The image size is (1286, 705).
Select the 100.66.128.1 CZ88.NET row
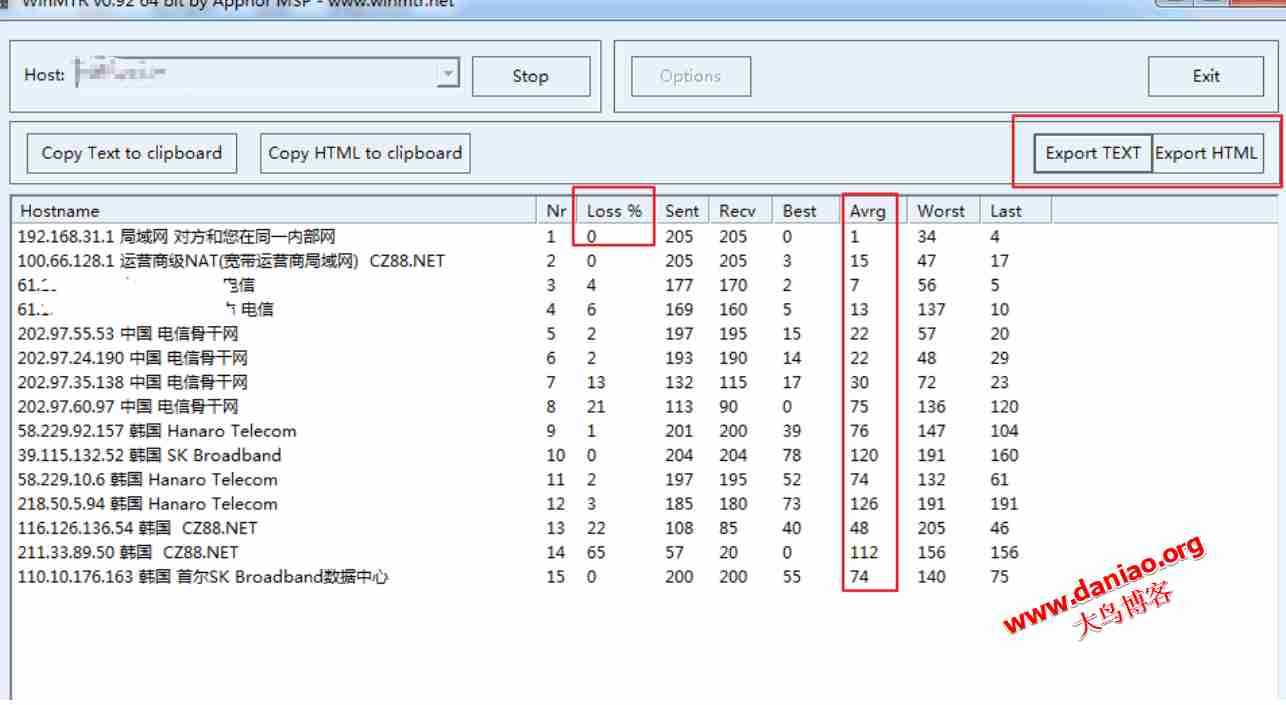point(530,261)
